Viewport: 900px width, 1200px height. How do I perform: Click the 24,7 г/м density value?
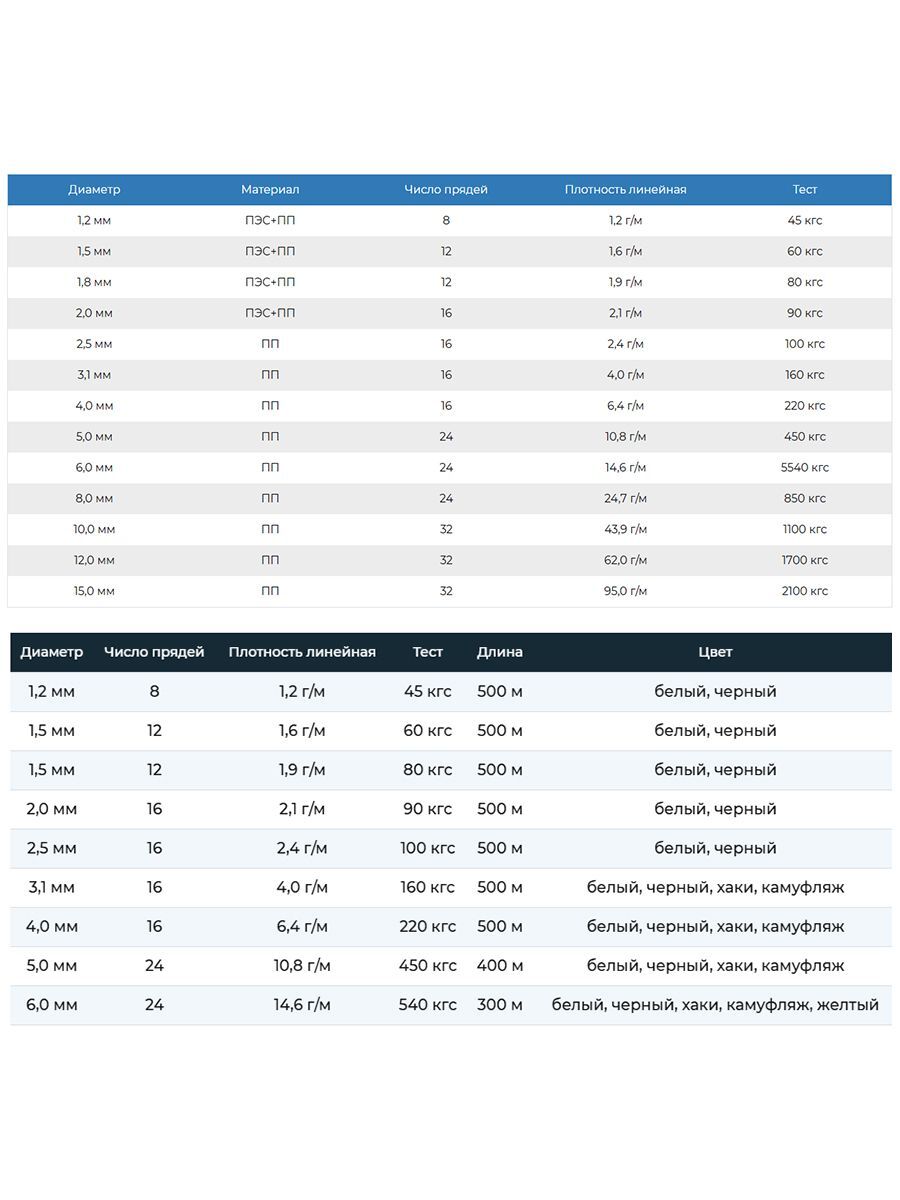click(625, 498)
